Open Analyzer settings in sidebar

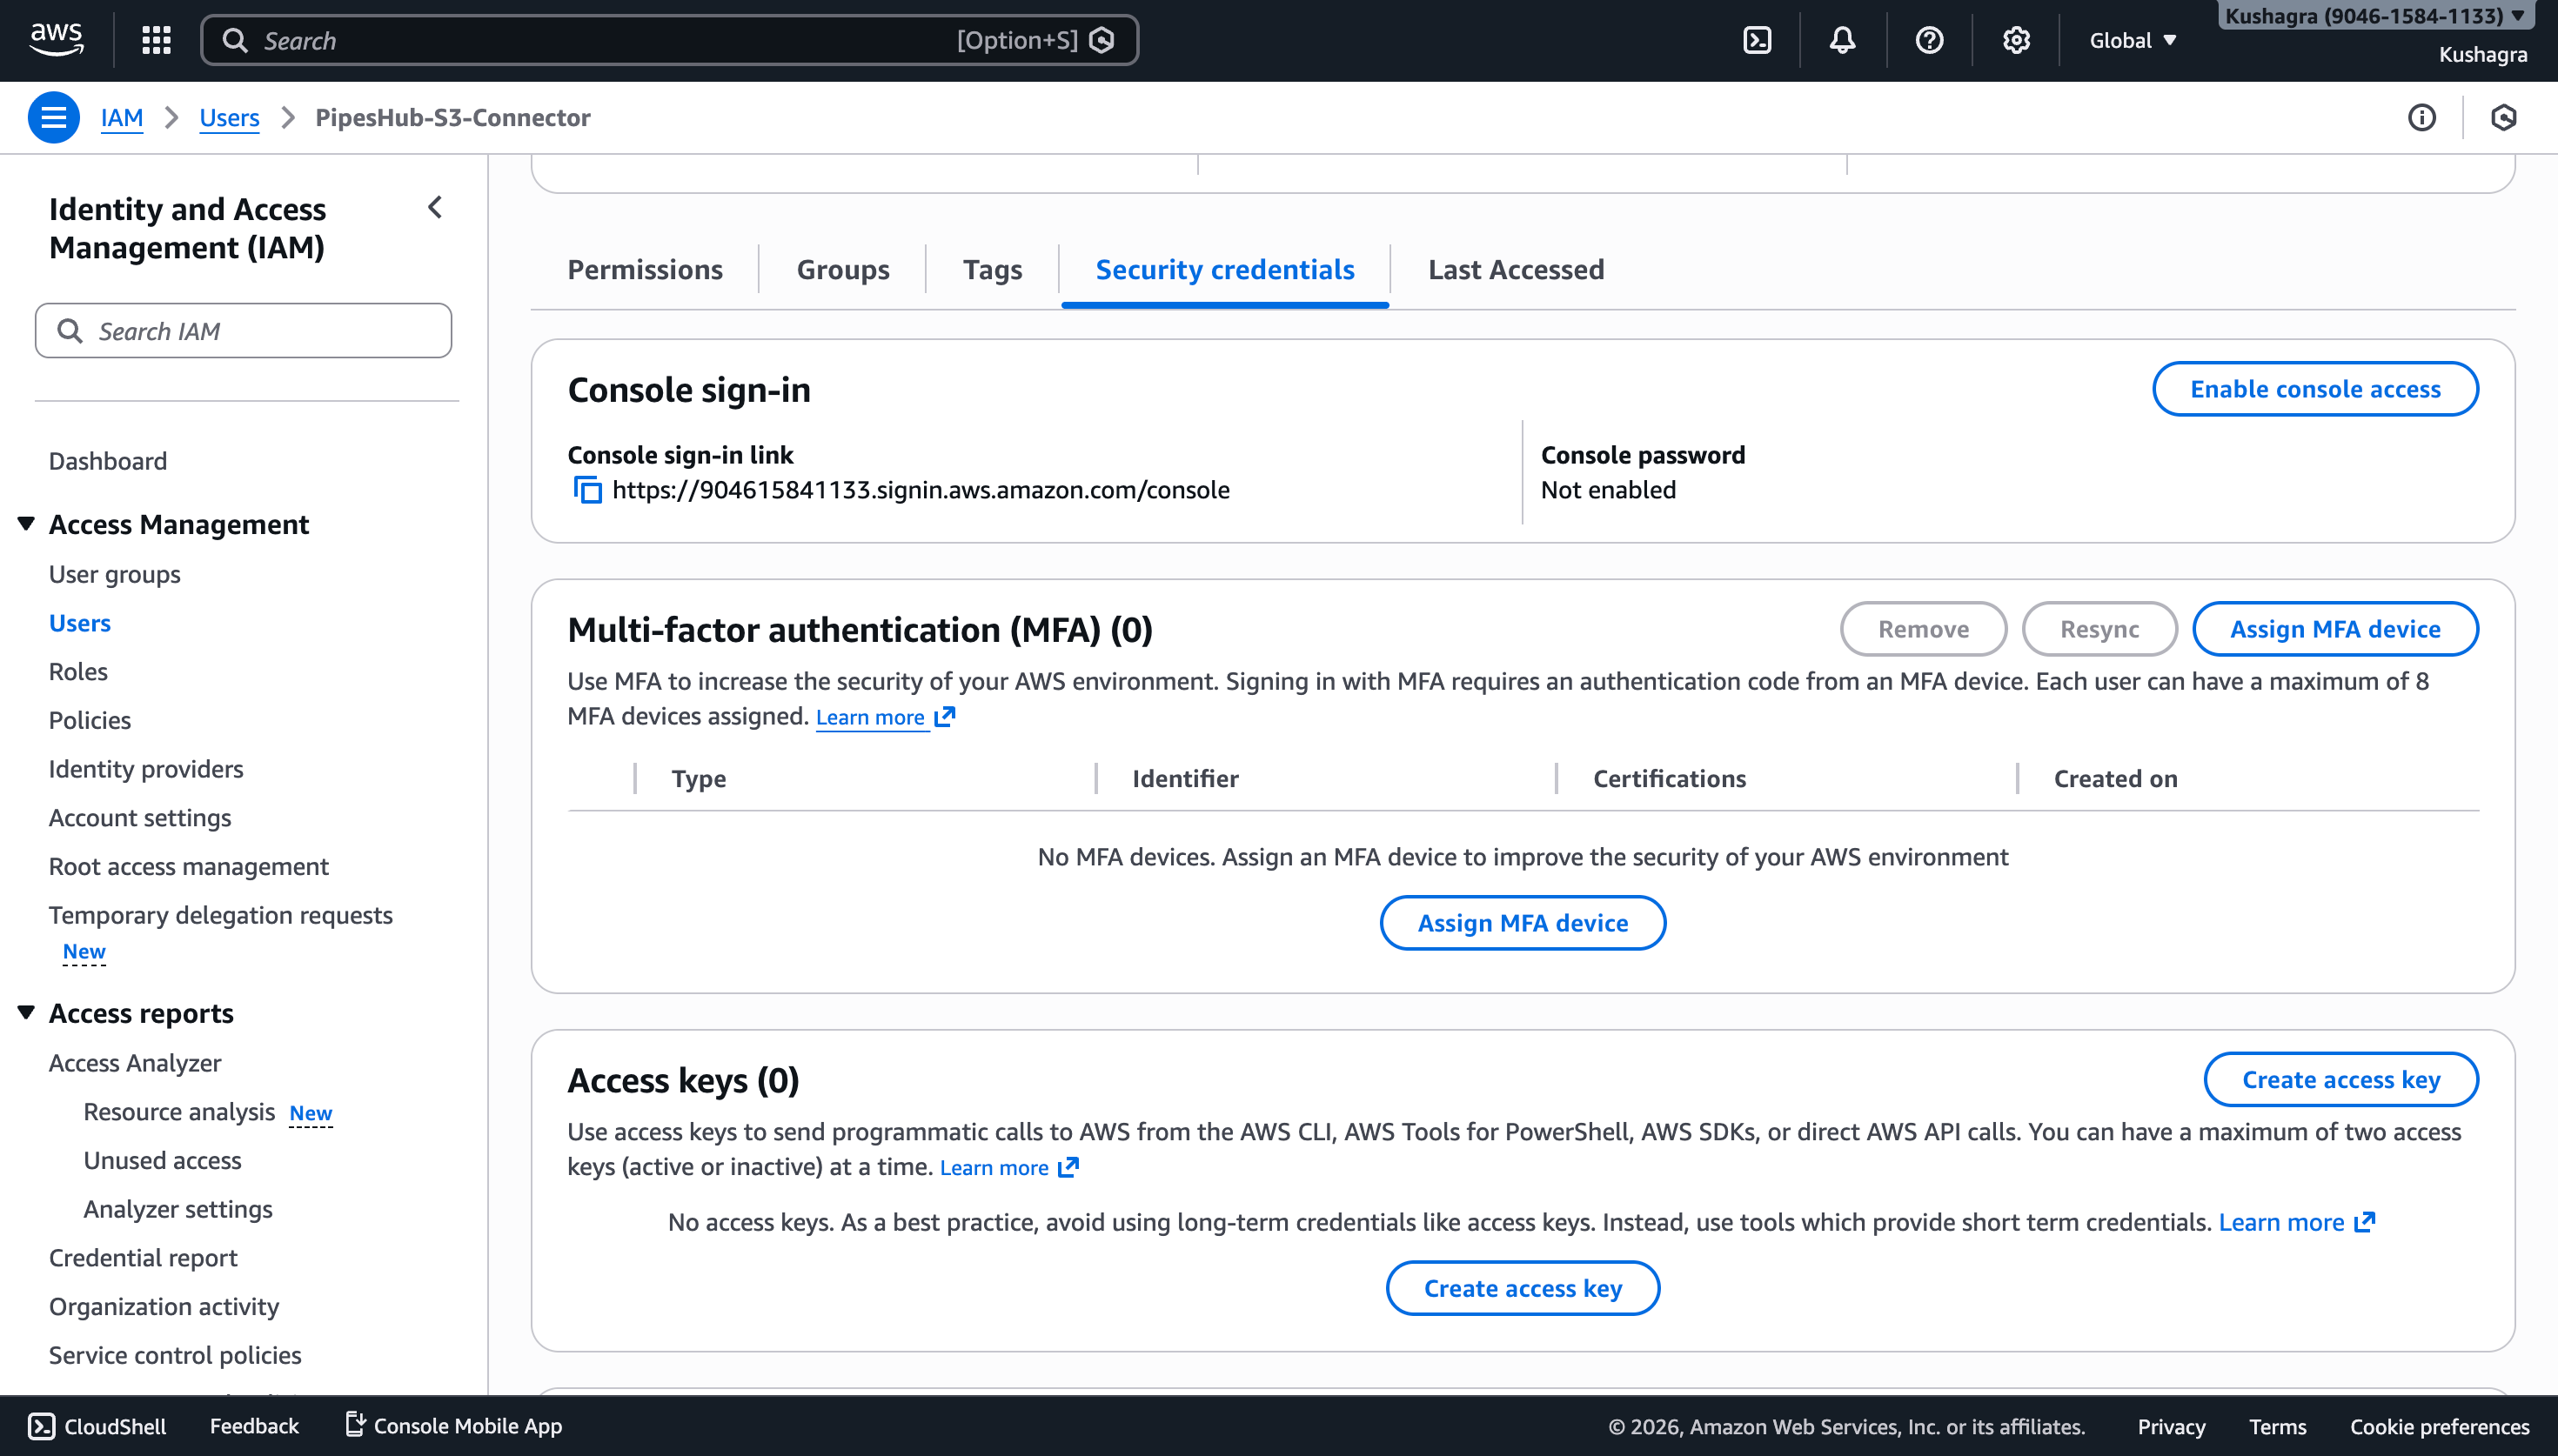pos(178,1209)
